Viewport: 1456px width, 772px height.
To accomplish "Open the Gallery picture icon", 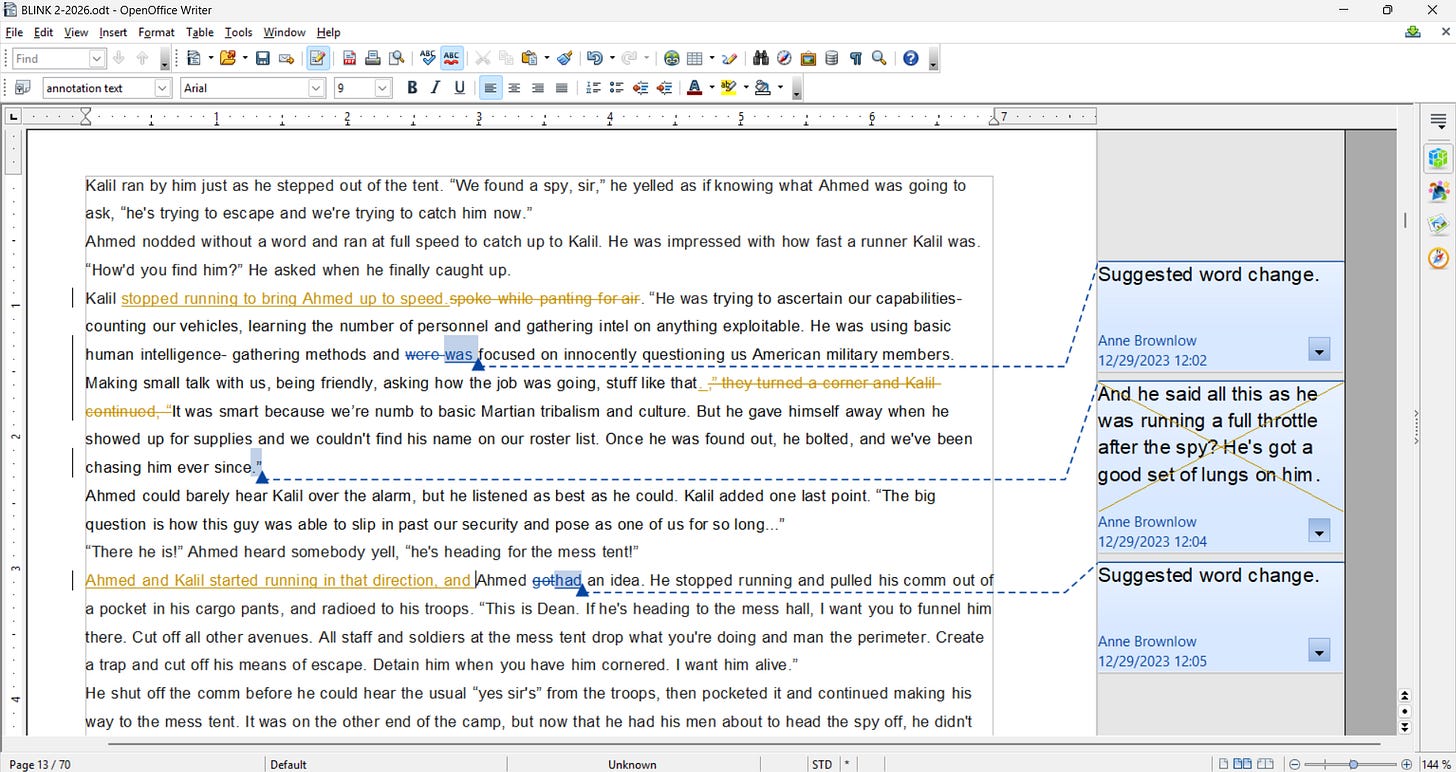I will [x=808, y=59].
